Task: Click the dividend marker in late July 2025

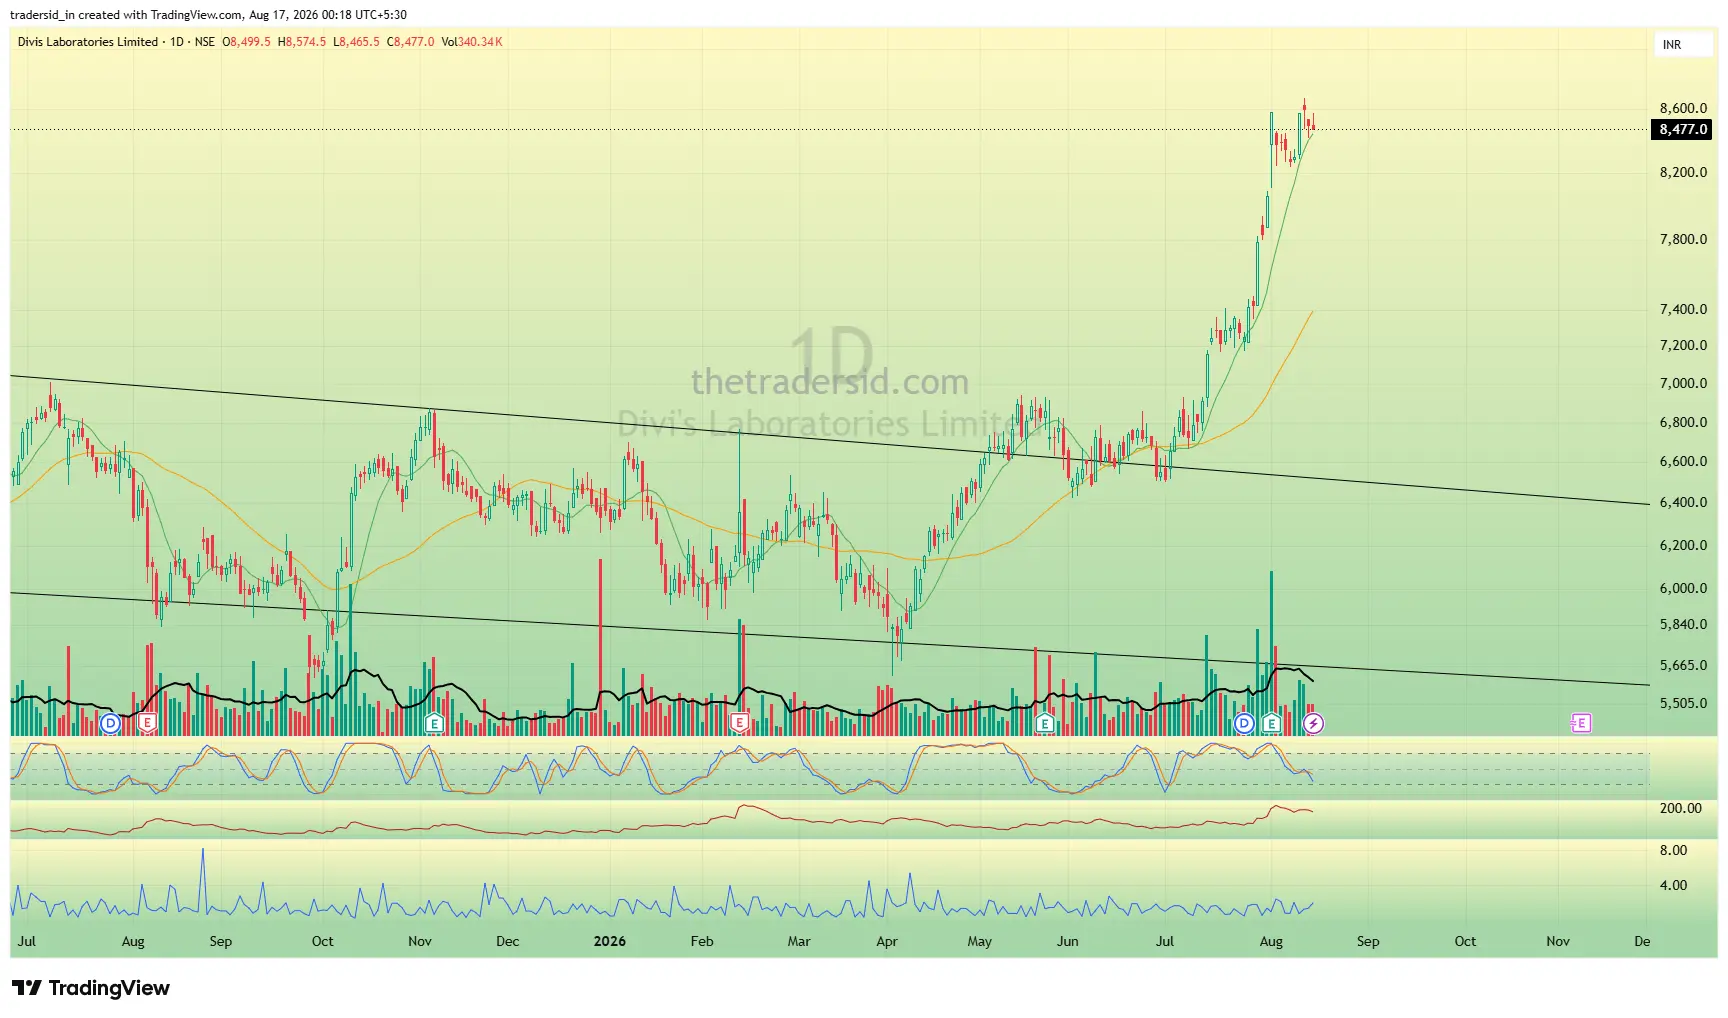Action: 110,723
